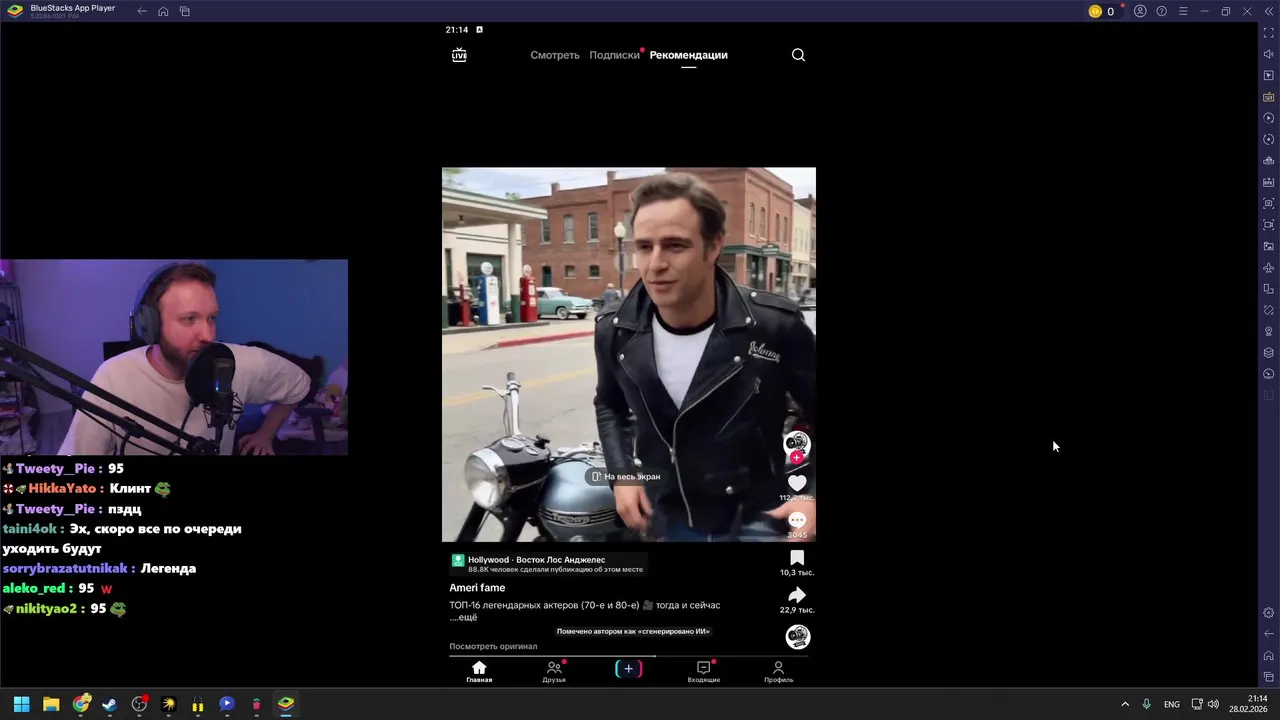The image size is (1280, 720).
Task: Tap the create plus button
Action: 629,669
